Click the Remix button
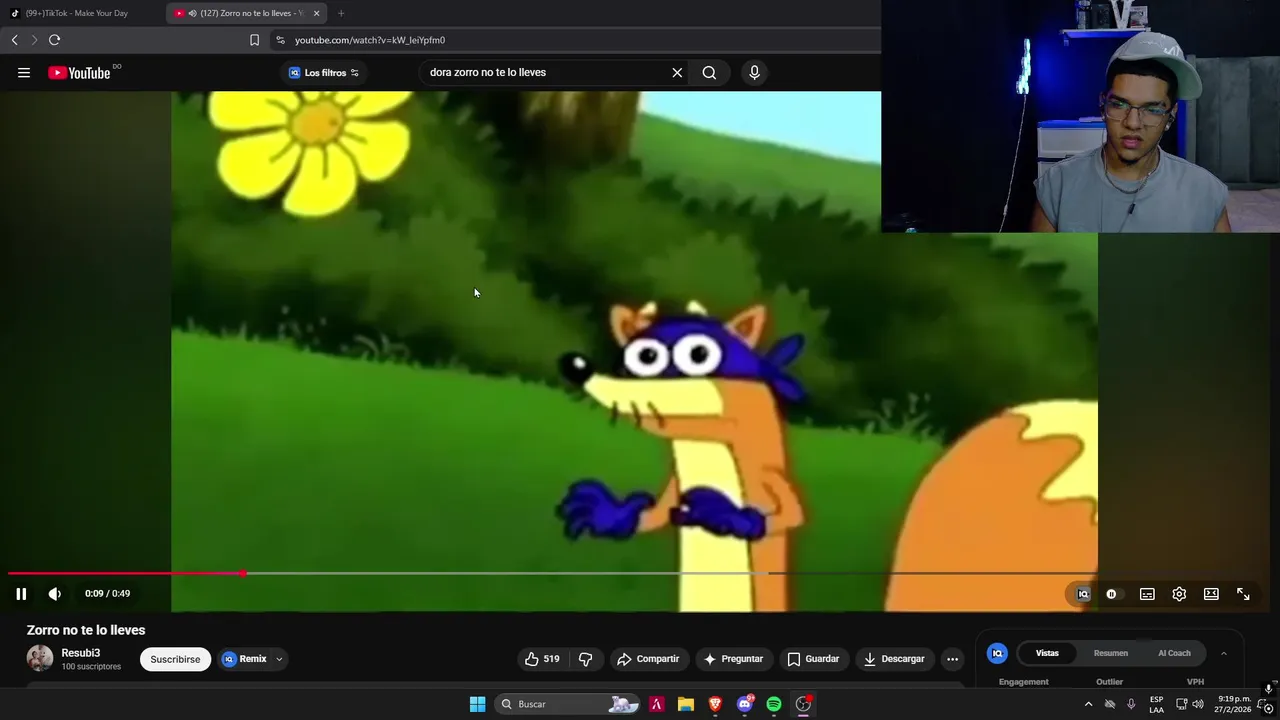 [245, 659]
